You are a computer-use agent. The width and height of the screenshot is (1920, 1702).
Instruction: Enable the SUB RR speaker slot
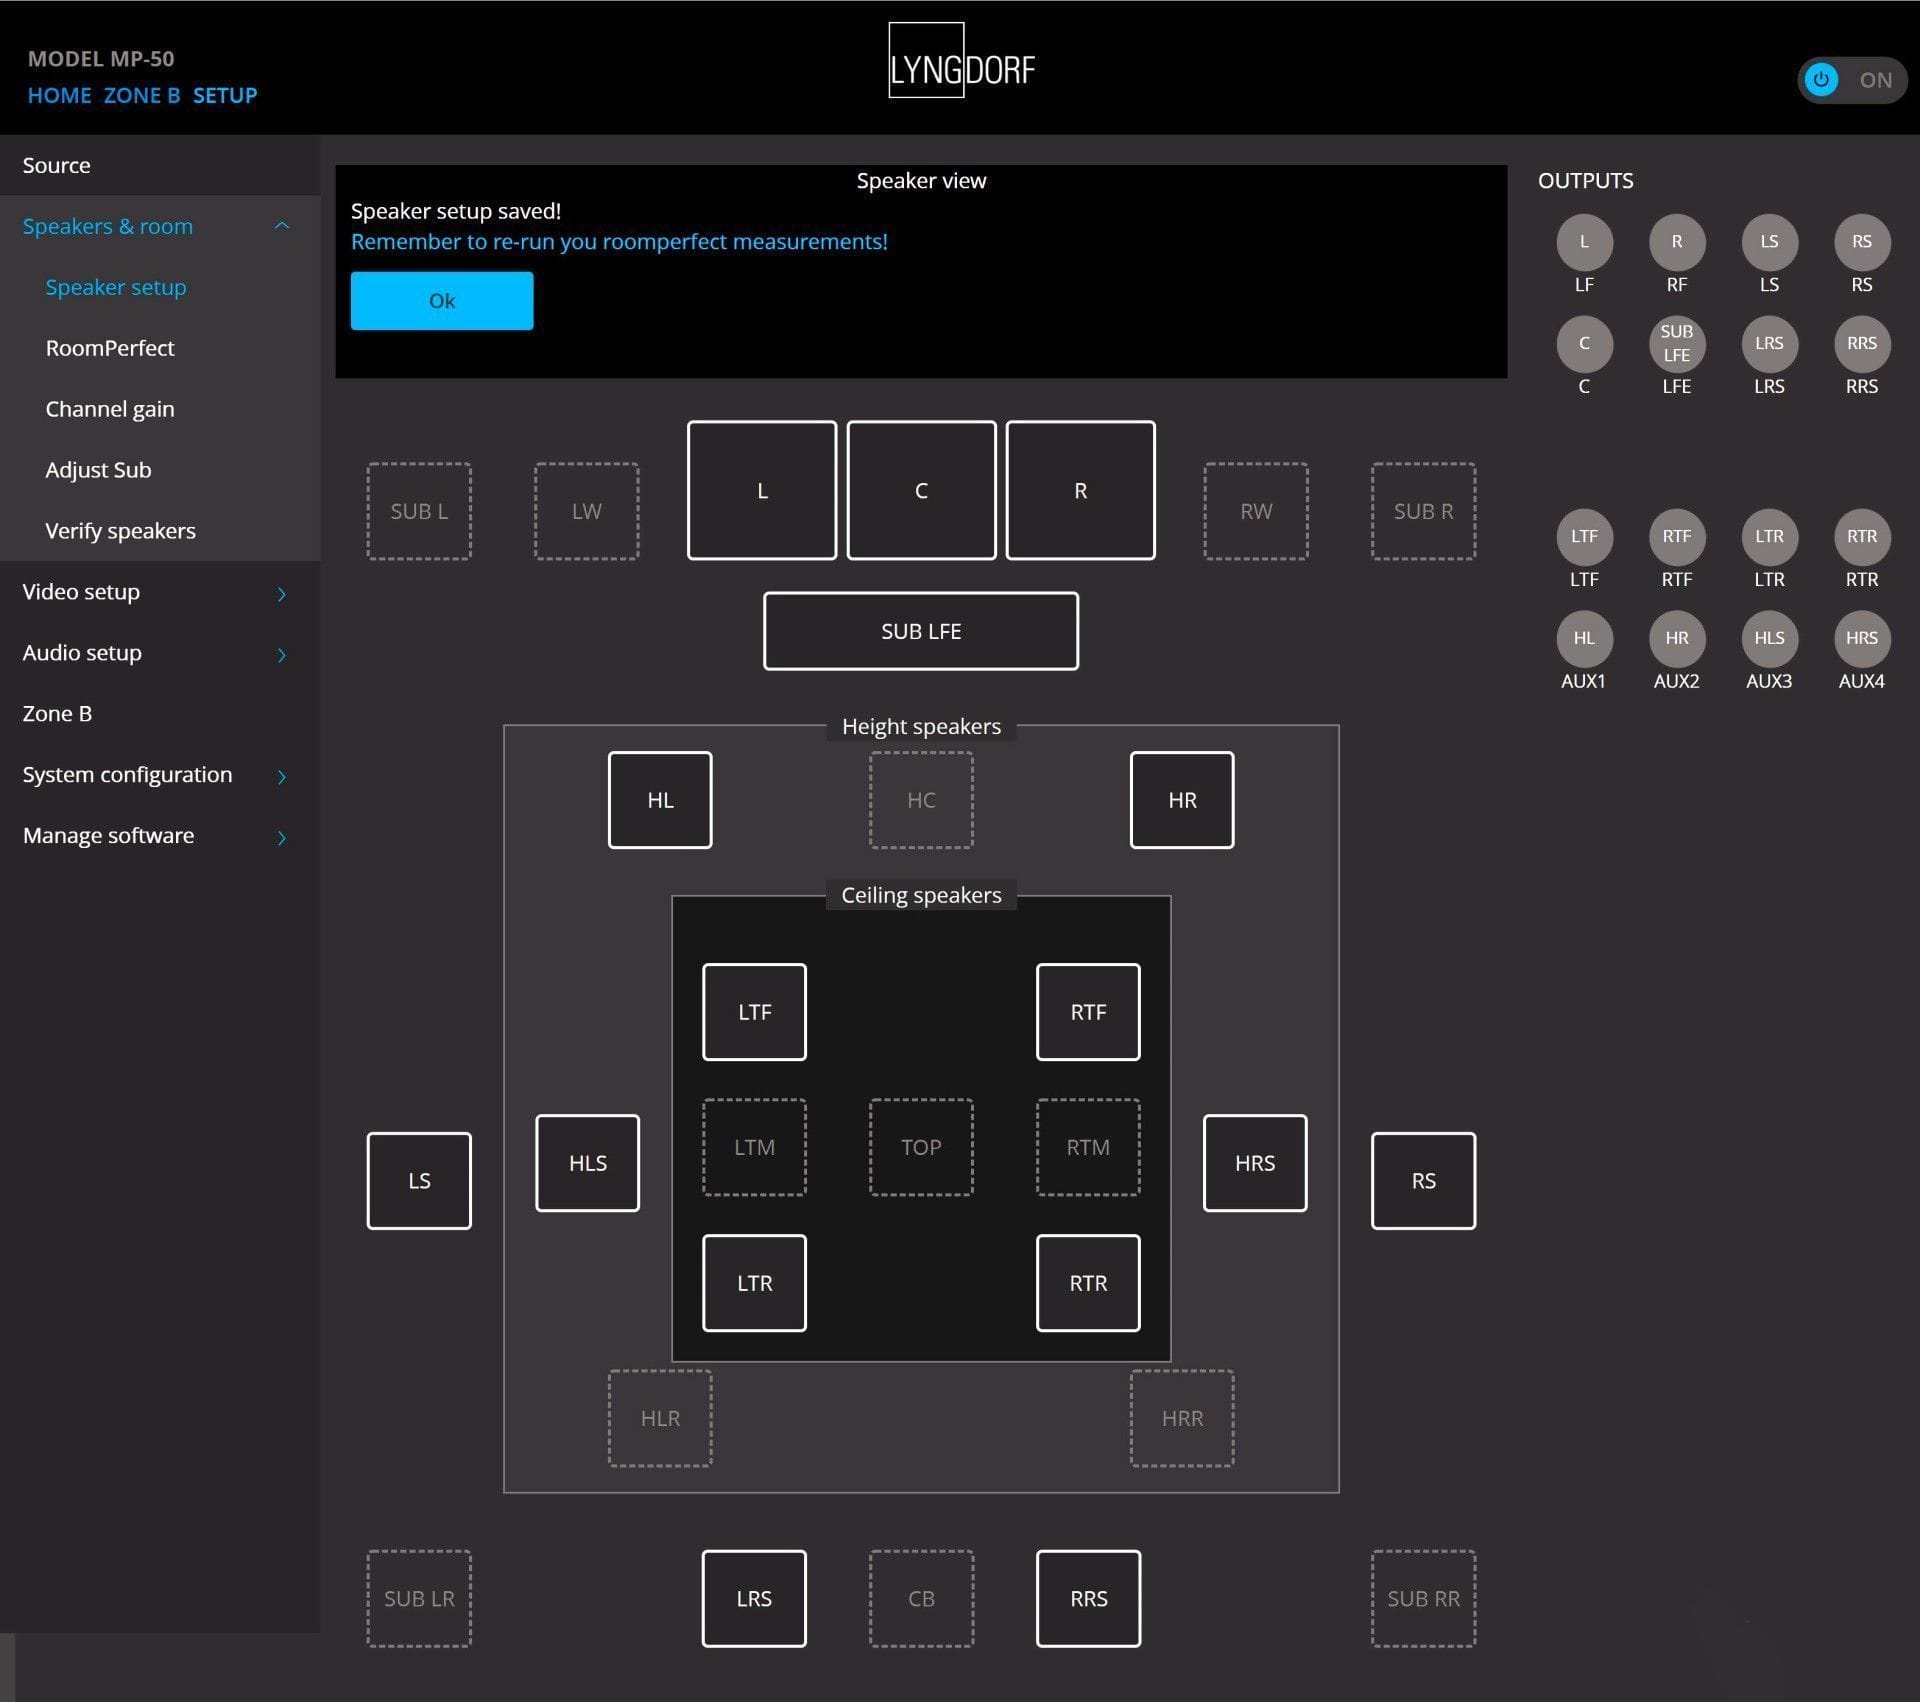click(x=1423, y=1598)
